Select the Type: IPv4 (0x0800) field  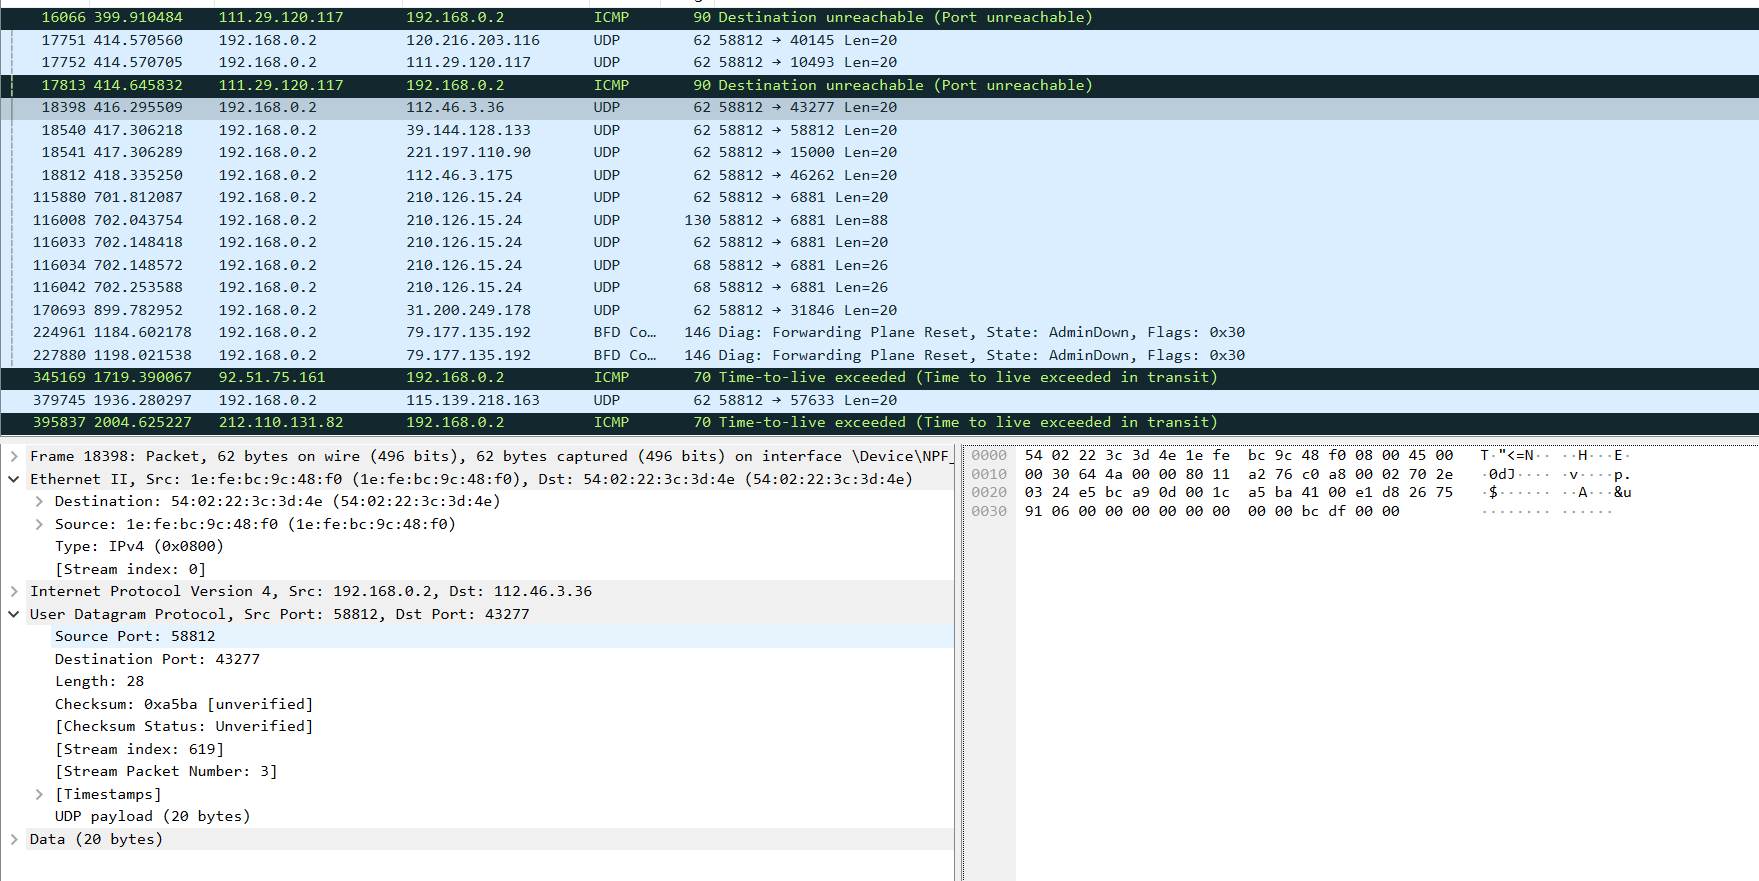[139, 546]
